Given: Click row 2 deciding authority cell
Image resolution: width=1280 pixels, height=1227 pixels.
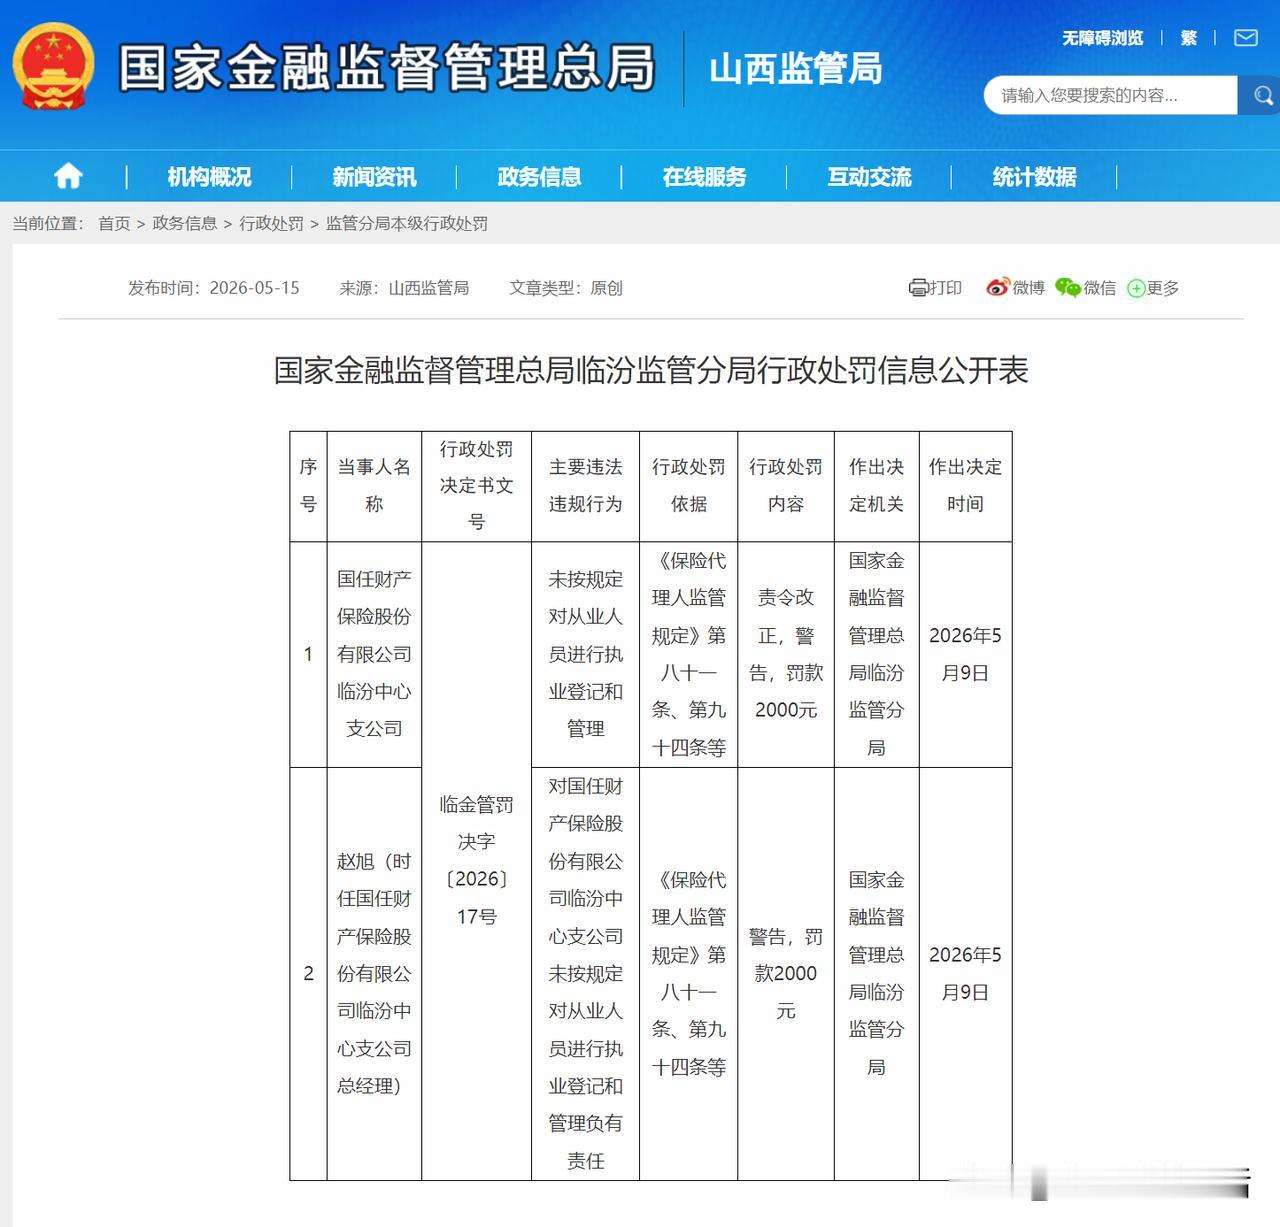Looking at the screenshot, I should [877, 973].
